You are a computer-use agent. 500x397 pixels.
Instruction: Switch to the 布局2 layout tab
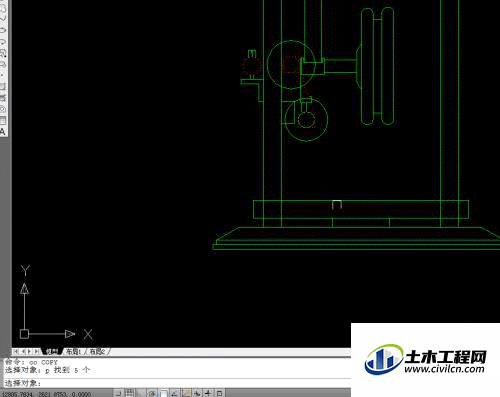point(97,351)
